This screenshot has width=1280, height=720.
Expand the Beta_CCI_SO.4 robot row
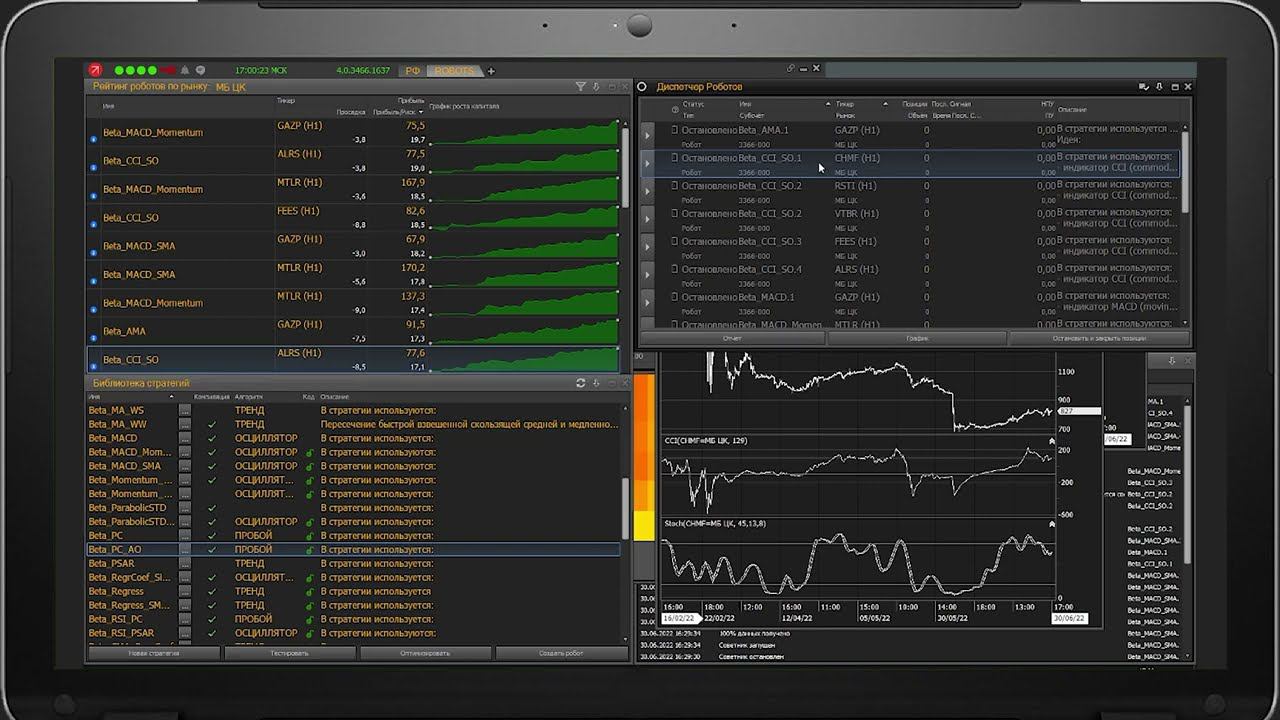[647, 275]
